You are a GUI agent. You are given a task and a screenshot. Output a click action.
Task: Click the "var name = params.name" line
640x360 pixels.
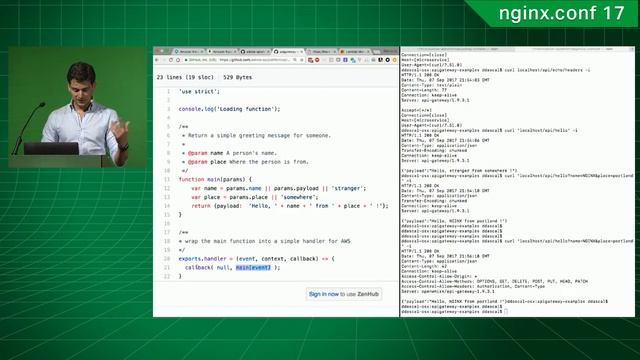(x=279, y=188)
